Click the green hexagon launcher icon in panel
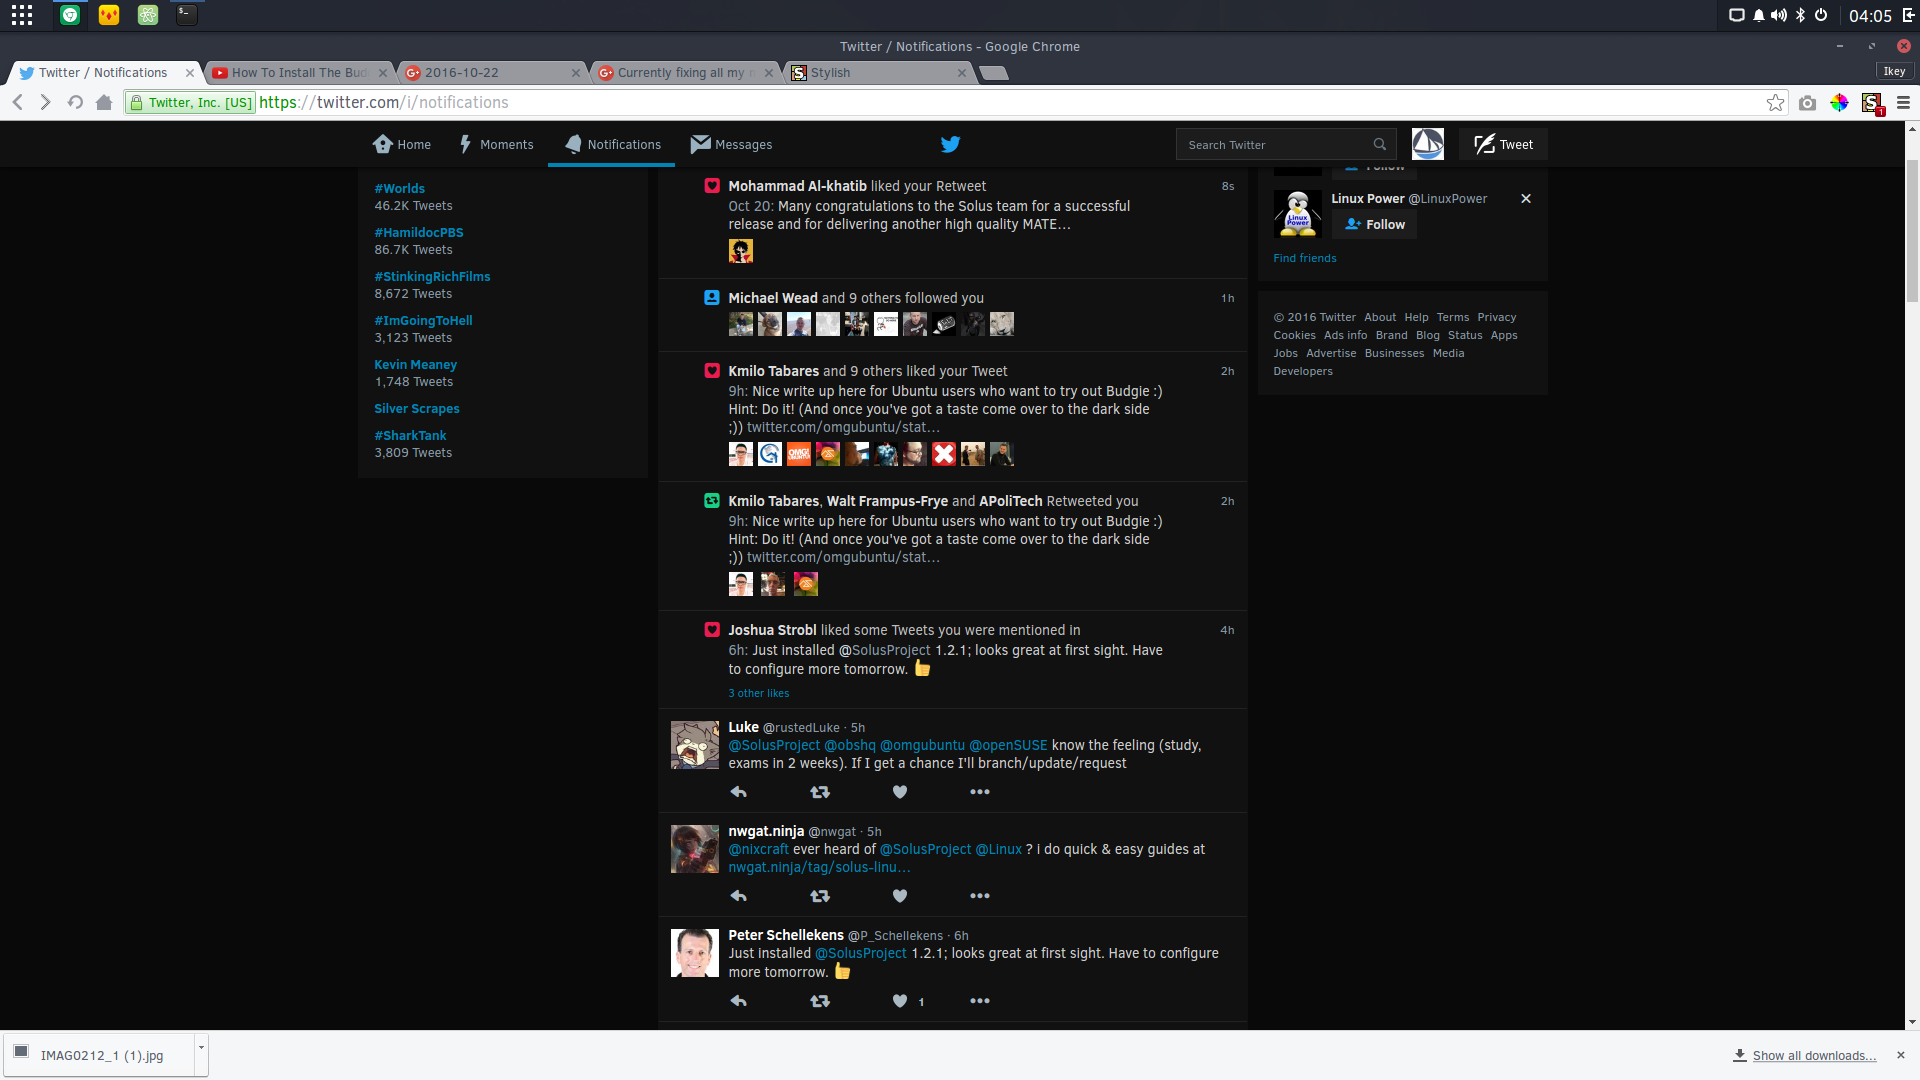Screen dimensions: 1920x1080 coord(70,15)
